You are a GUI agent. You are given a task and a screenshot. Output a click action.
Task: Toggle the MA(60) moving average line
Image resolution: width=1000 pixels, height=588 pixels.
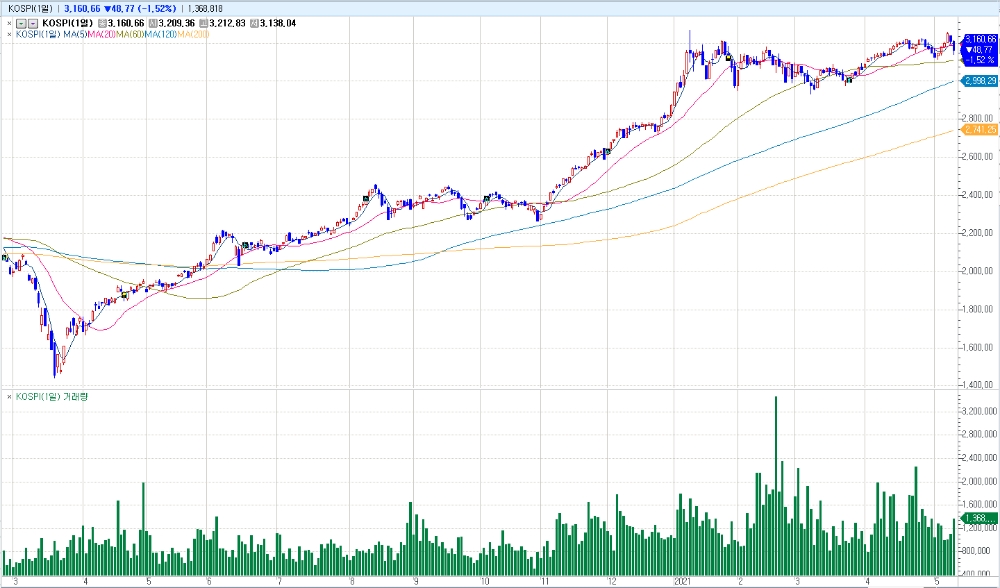(x=128, y=34)
